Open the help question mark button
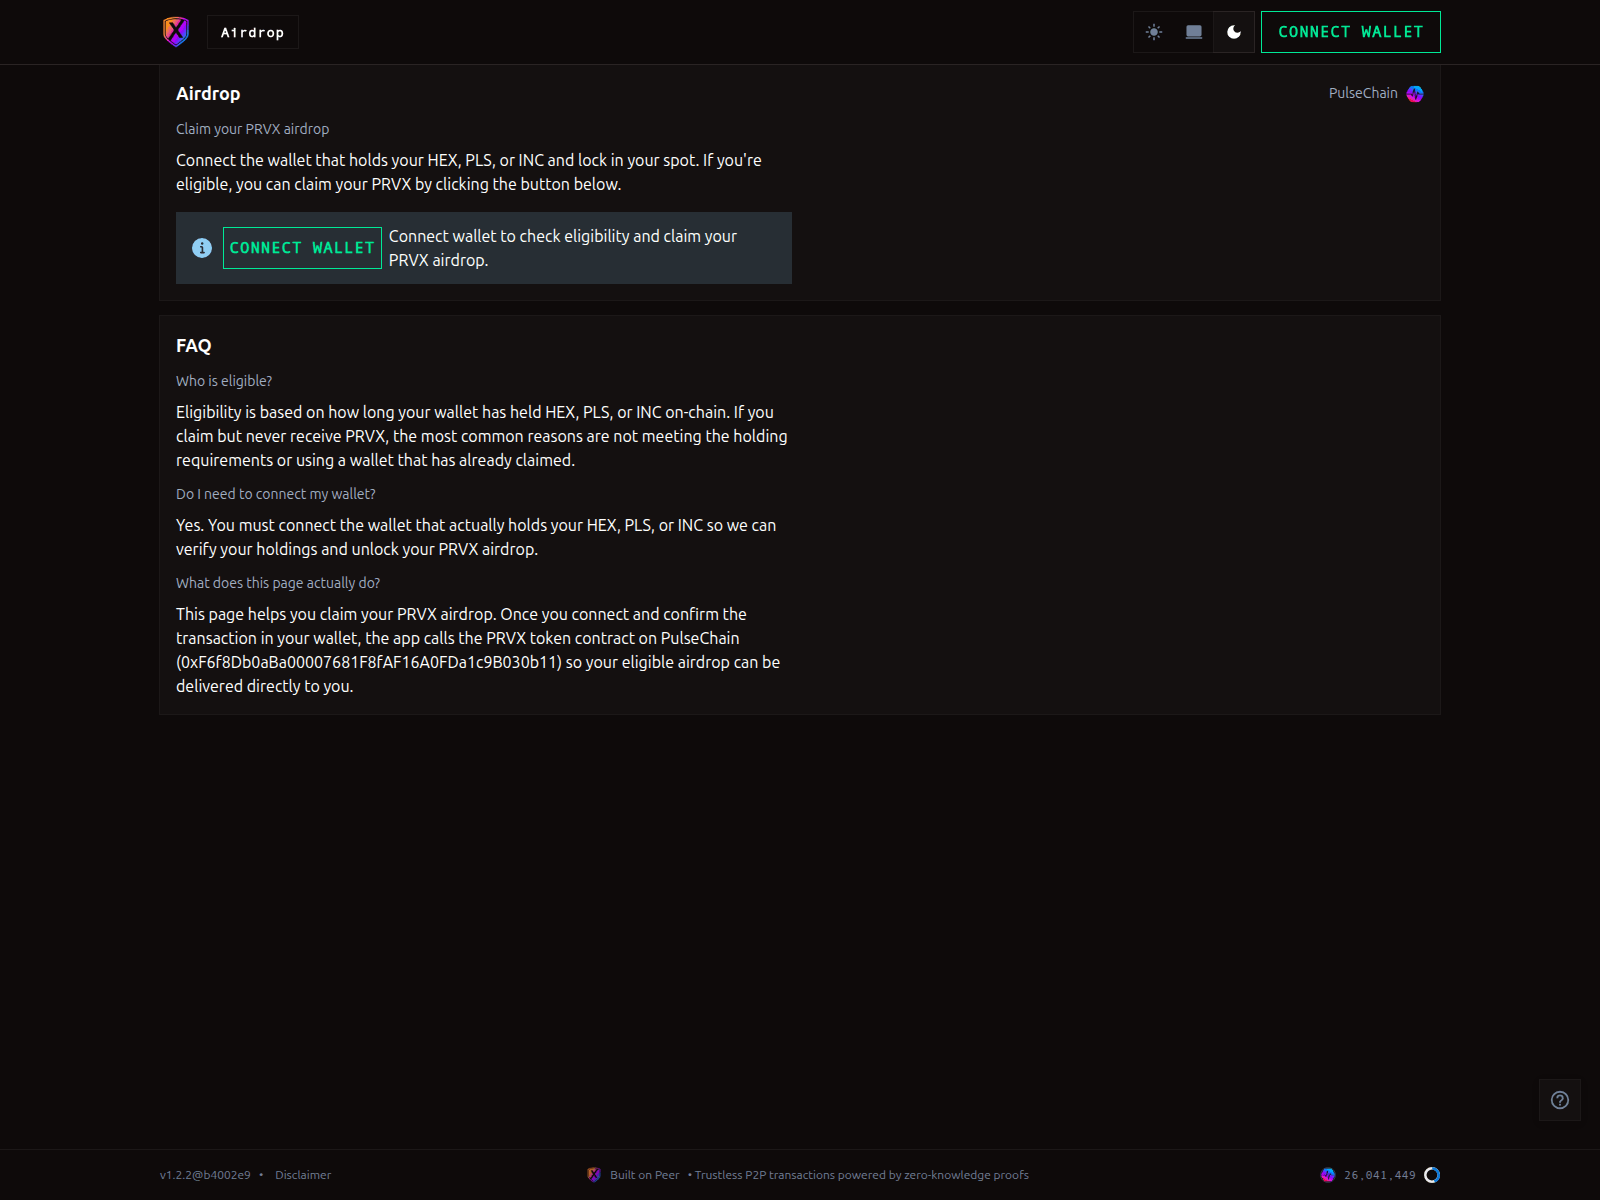Image resolution: width=1600 pixels, height=1200 pixels. pyautogui.click(x=1560, y=1100)
